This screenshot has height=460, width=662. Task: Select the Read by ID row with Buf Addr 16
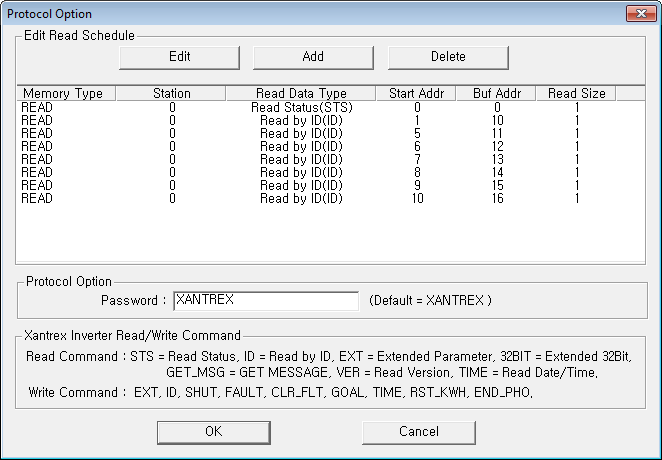coord(331,199)
